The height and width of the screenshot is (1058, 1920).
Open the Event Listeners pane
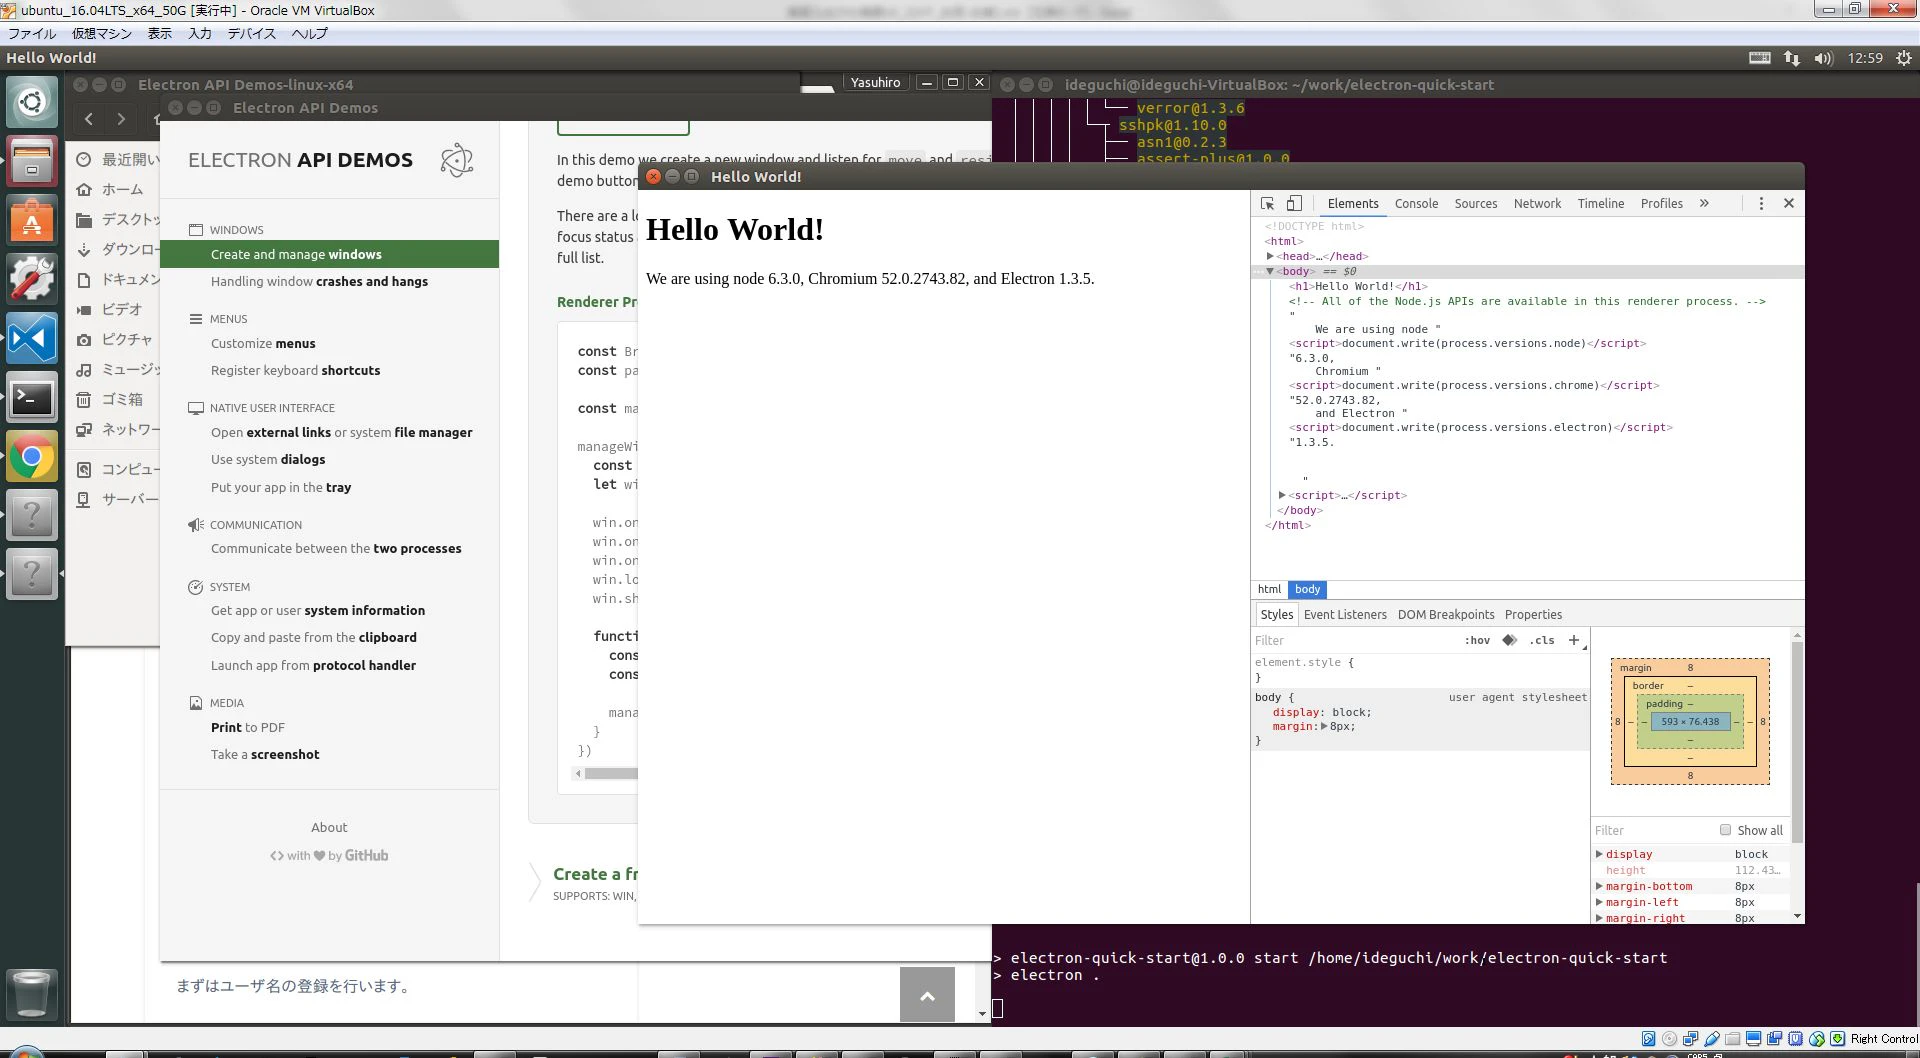[1345, 615]
